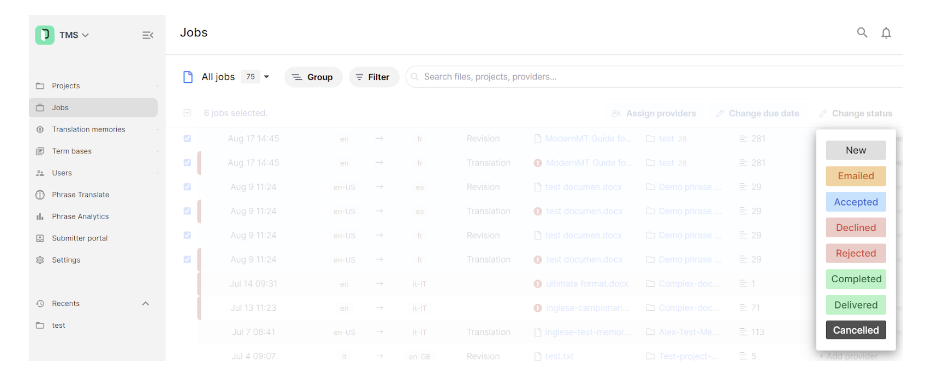Open the All jobs view dropdown arrow
Image resolution: width=951 pixels, height=385 pixels.
point(266,77)
